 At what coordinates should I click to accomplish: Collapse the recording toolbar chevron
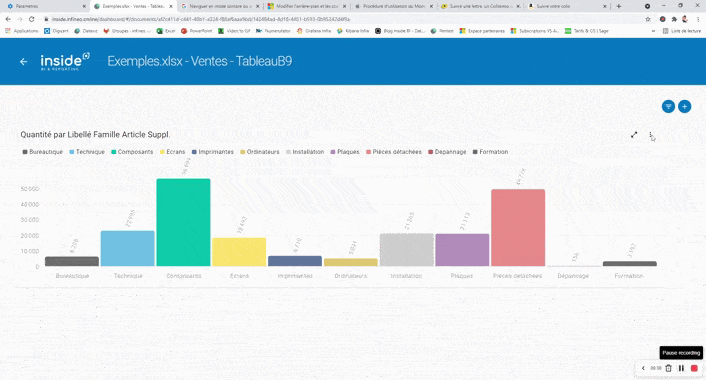[643, 368]
